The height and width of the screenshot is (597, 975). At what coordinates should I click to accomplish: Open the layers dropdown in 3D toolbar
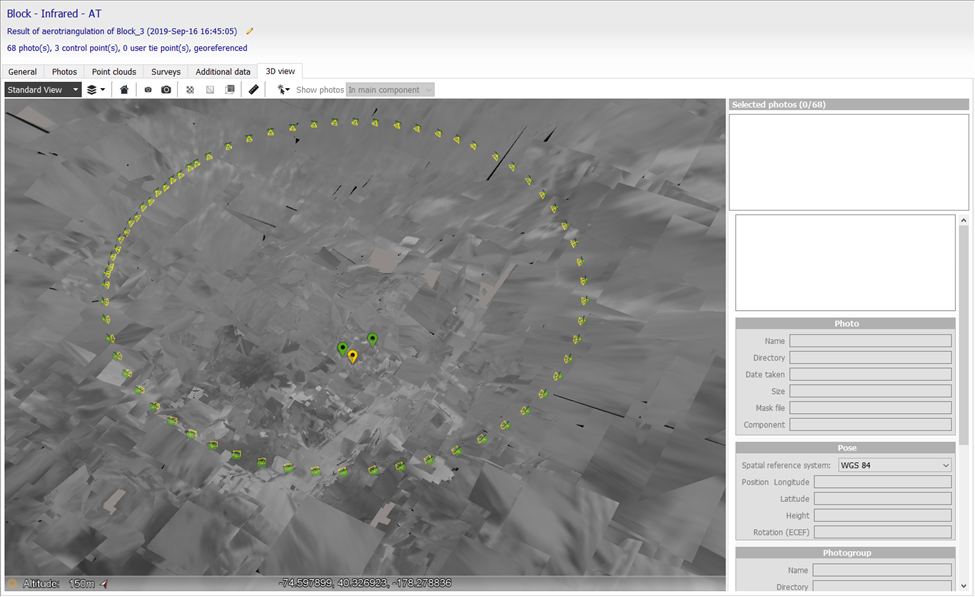96,90
